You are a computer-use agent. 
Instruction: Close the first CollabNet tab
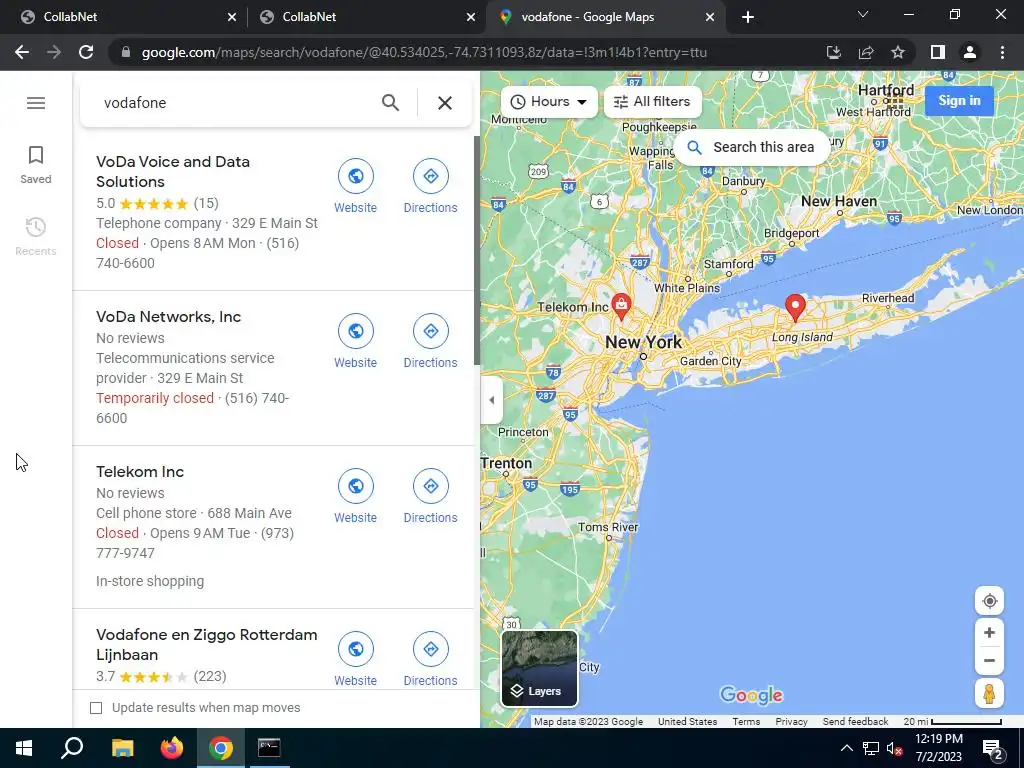click(x=232, y=17)
